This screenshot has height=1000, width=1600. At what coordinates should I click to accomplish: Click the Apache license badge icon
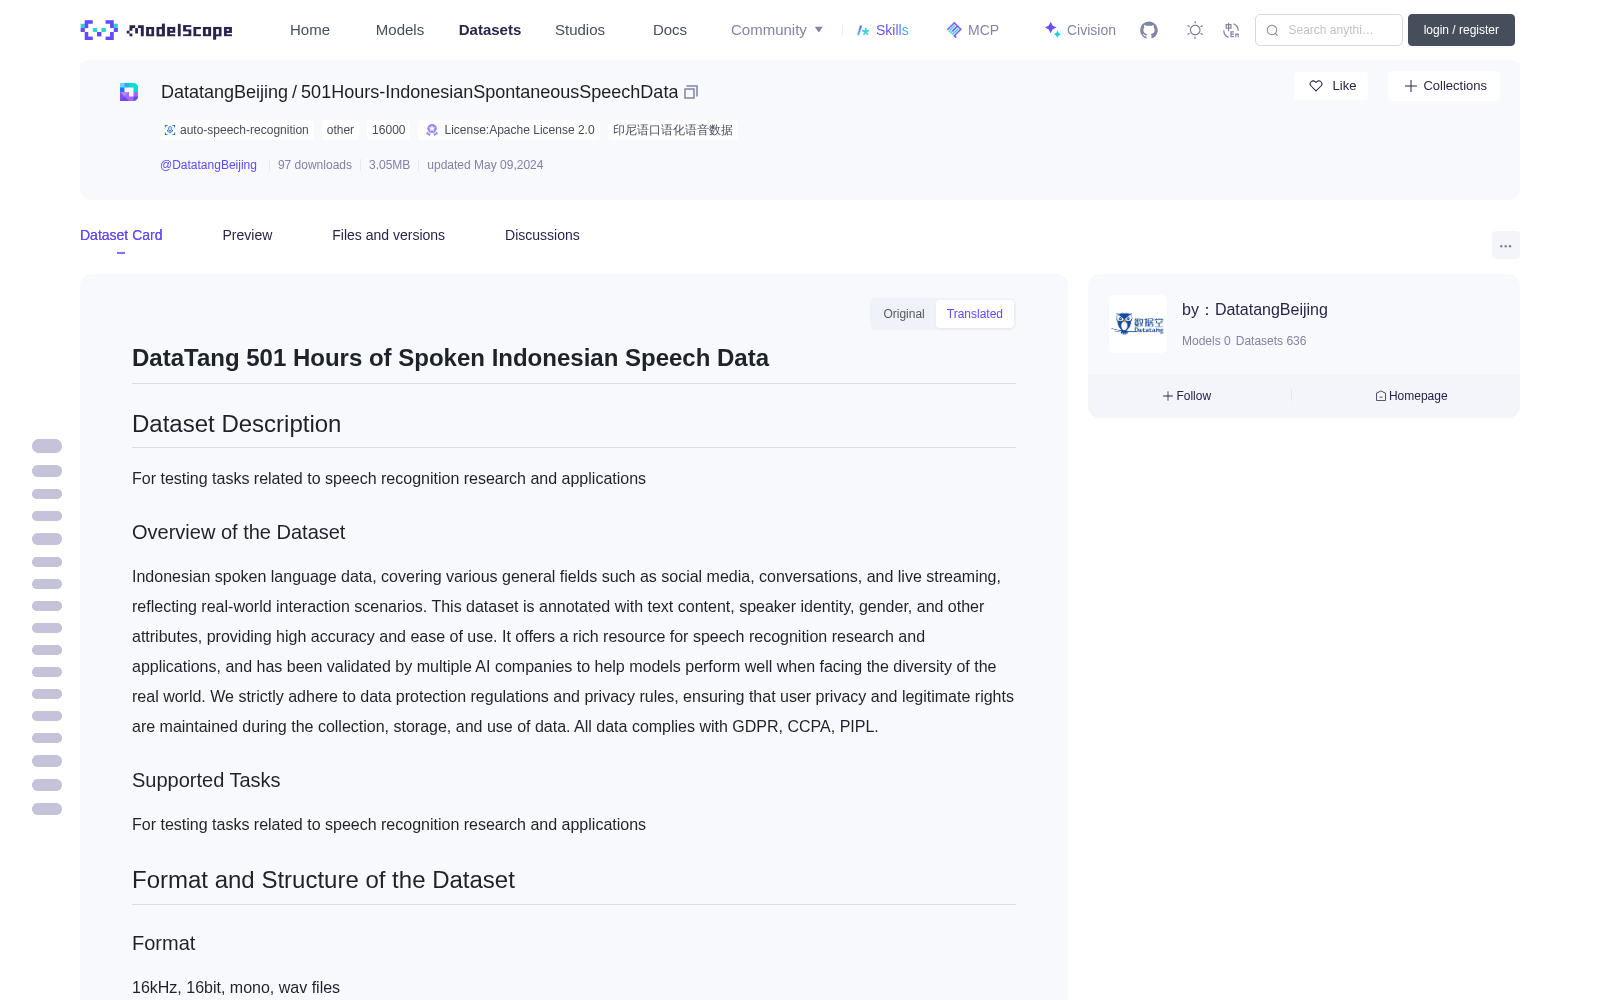pos(432,130)
